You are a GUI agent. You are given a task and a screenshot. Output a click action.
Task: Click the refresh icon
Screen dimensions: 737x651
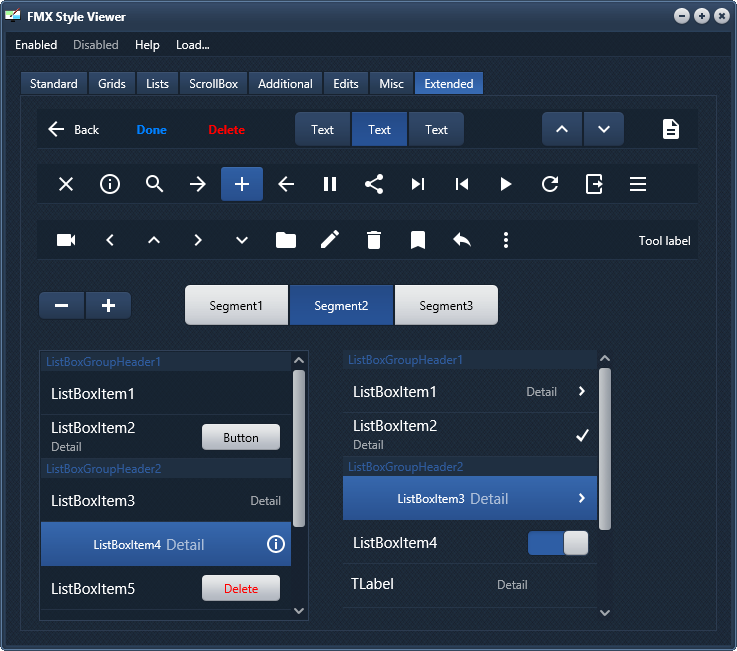pyautogui.click(x=550, y=184)
